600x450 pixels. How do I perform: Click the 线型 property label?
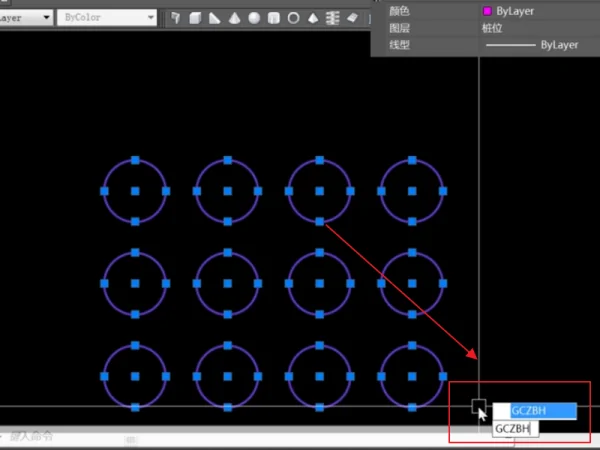tap(399, 45)
